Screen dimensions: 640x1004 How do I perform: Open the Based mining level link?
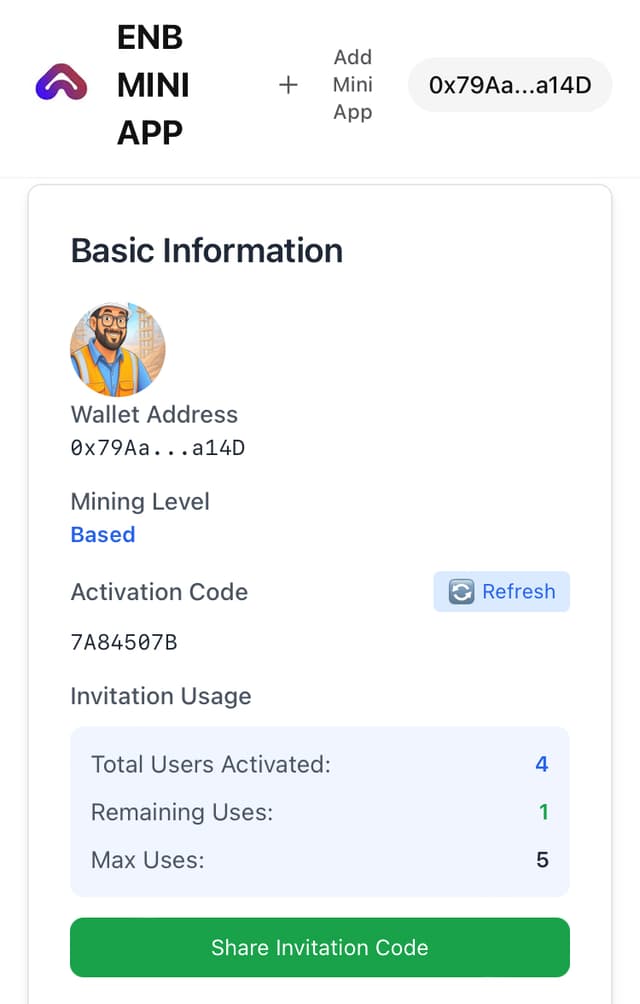[103, 534]
